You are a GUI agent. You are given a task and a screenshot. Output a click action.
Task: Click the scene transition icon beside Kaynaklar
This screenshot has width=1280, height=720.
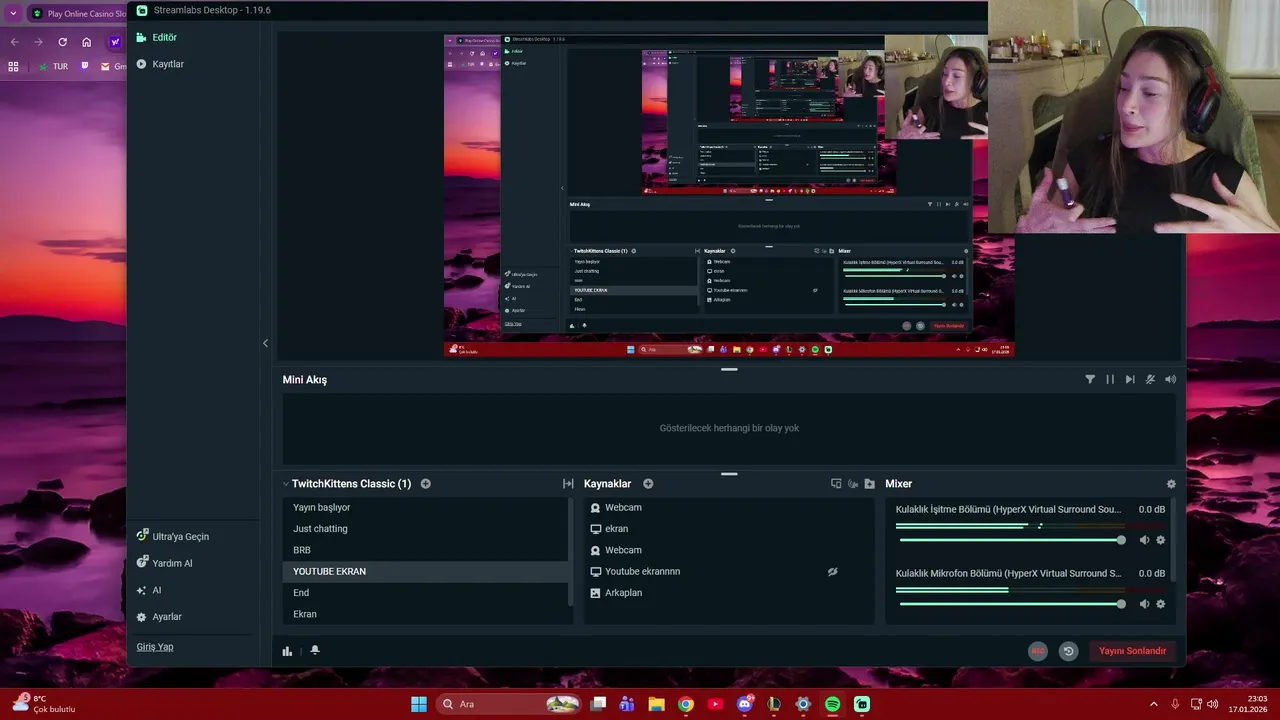pyautogui.click(x=568, y=483)
